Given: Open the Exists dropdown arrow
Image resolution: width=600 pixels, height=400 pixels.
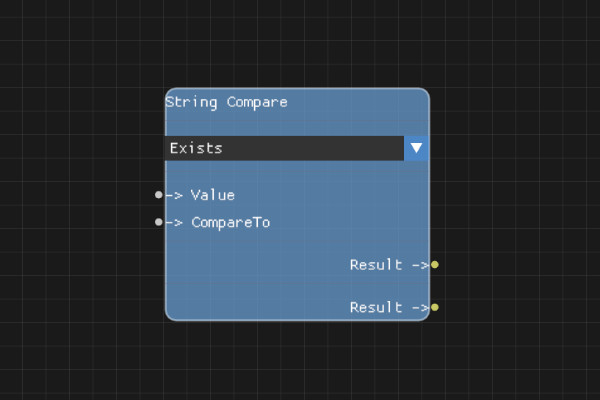Looking at the screenshot, I should (x=416, y=148).
